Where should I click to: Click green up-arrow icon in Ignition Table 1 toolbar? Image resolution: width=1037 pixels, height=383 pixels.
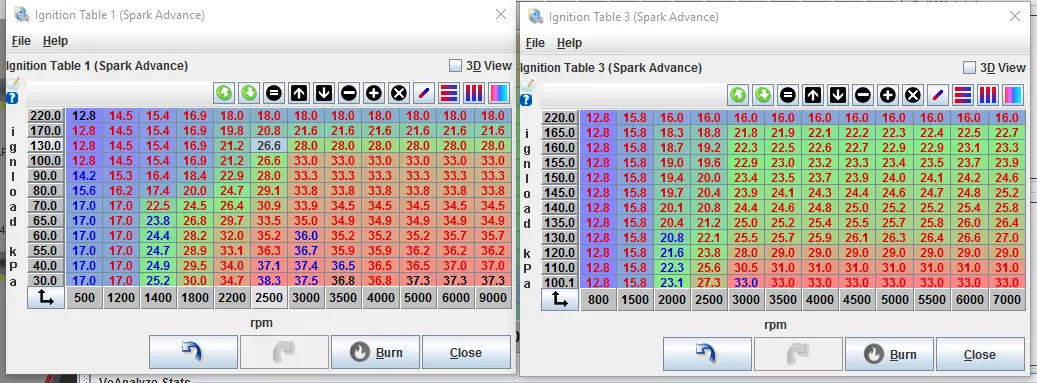(224, 93)
